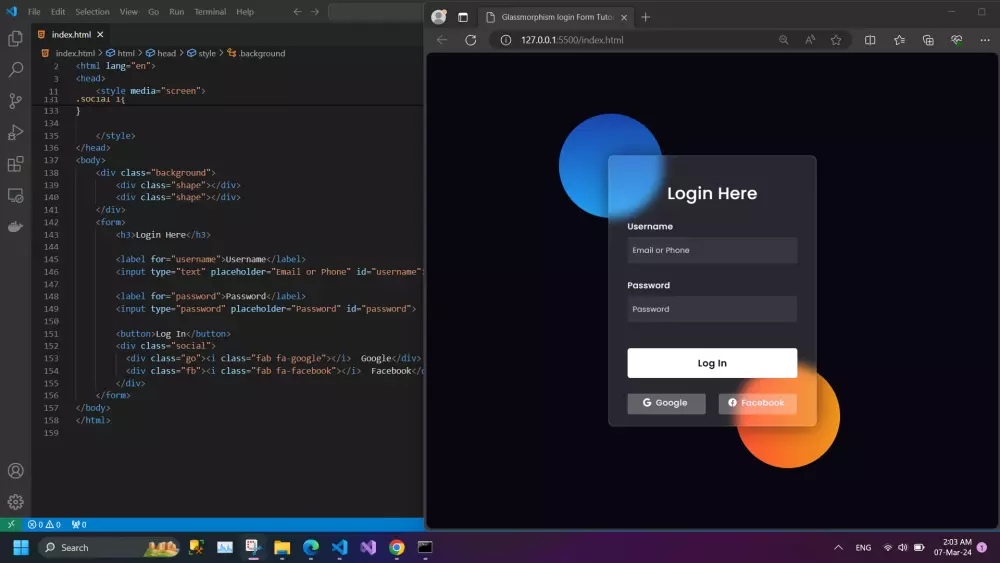Click the Log In button
Viewport: 1000px width, 563px height.
coord(712,363)
